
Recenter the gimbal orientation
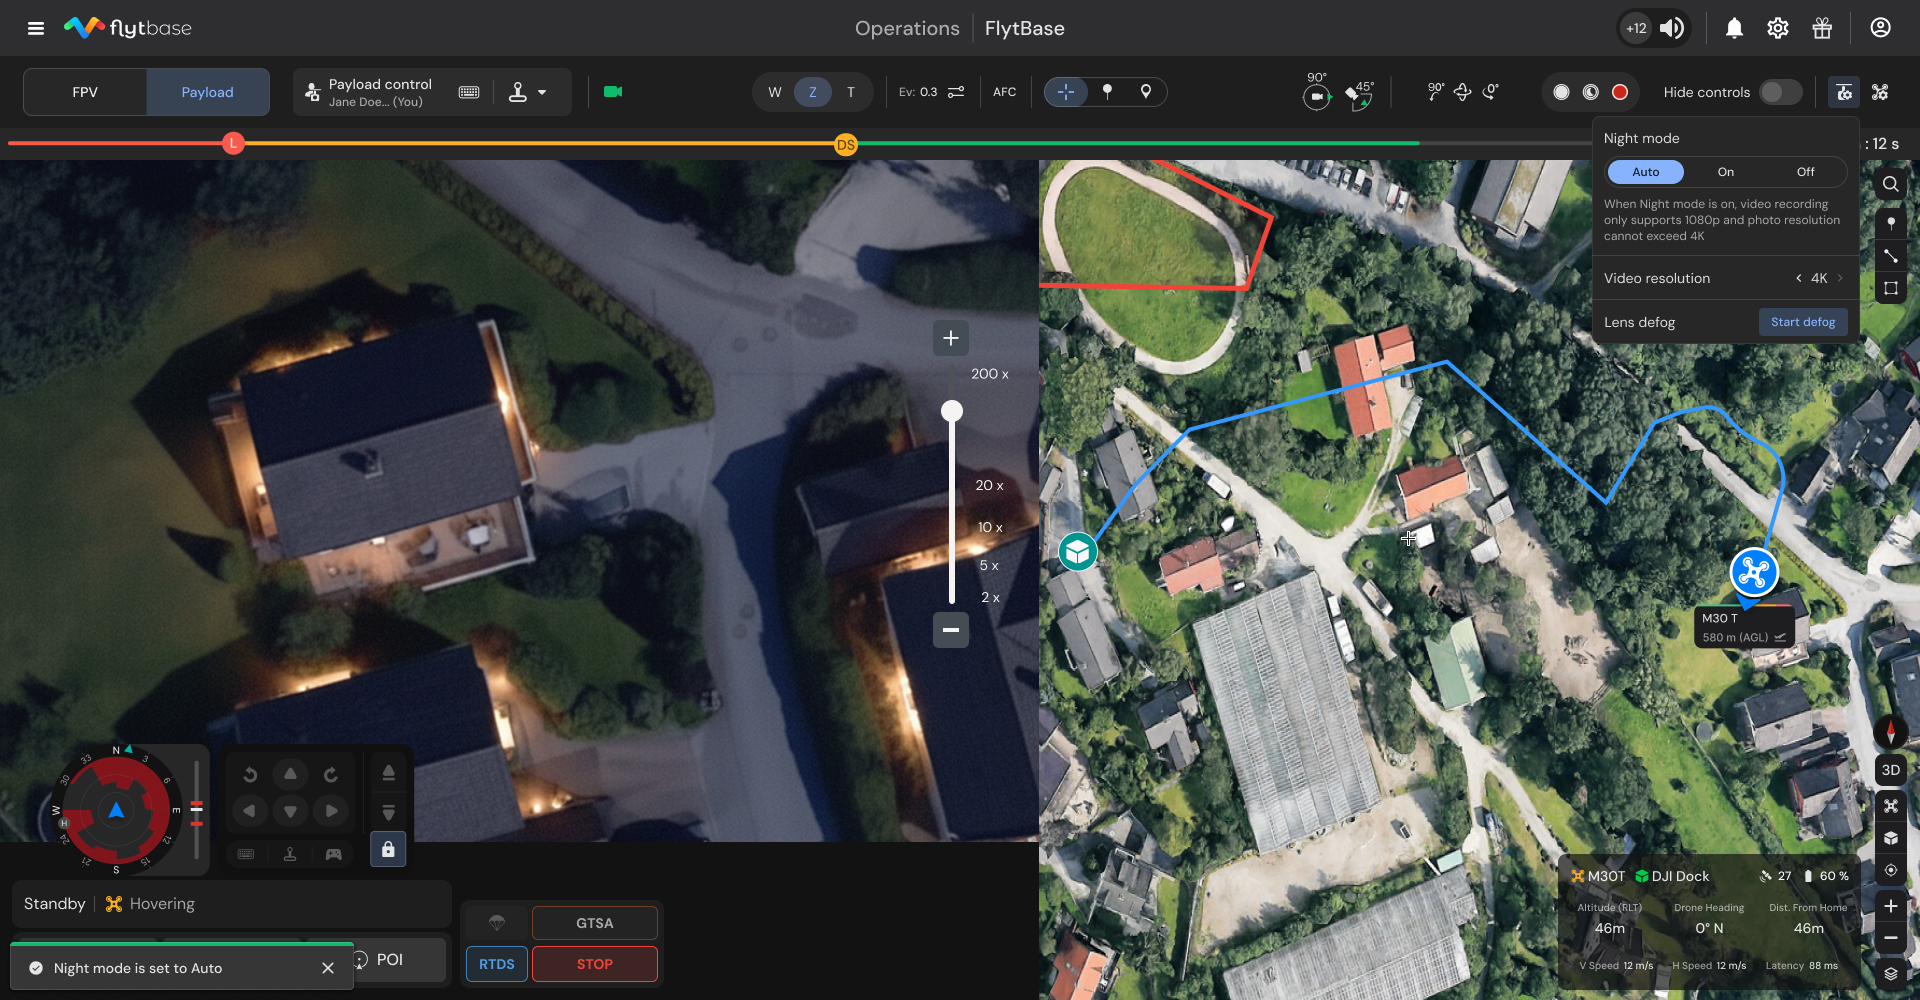click(1463, 92)
